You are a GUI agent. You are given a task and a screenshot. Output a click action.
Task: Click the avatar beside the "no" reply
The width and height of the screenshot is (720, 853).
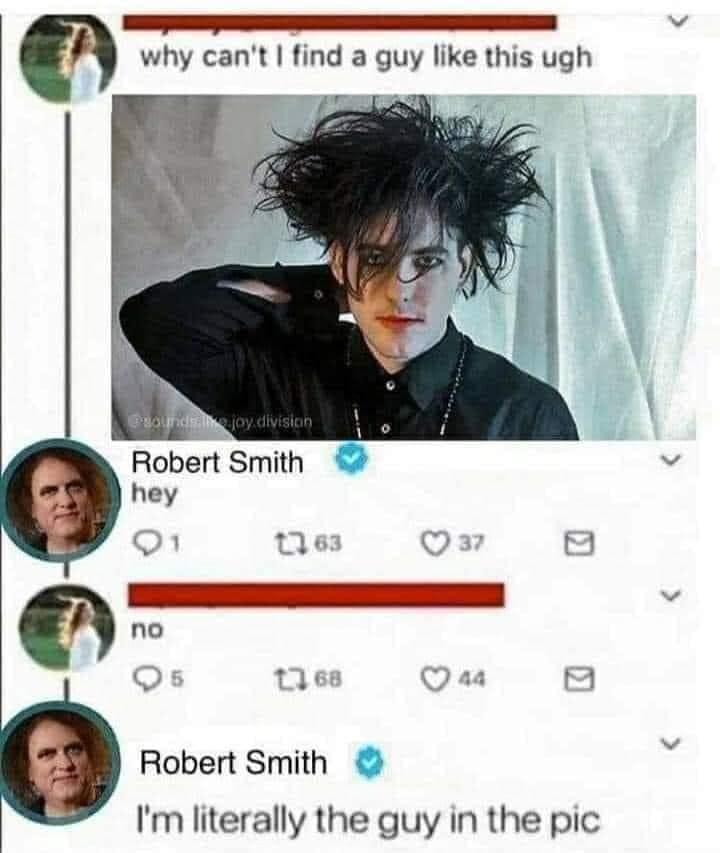[x=68, y=628]
